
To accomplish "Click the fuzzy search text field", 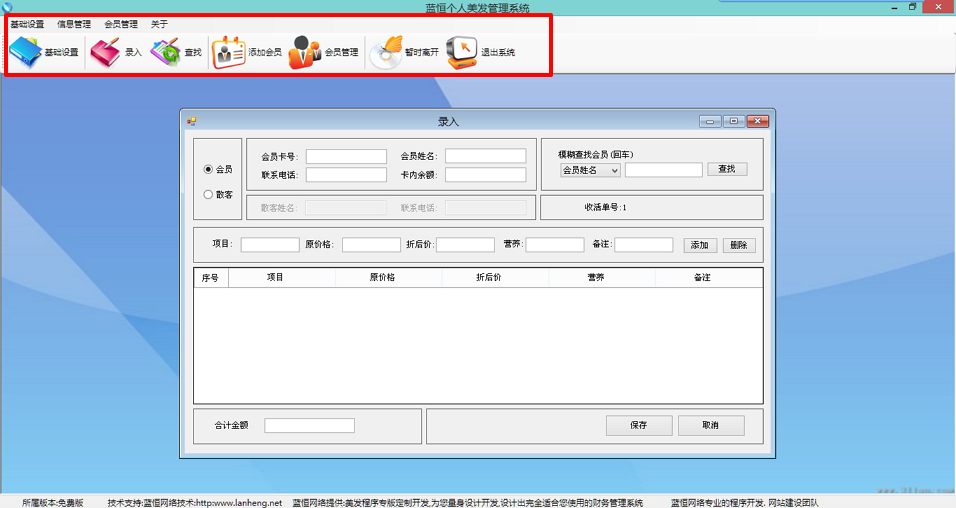I will [664, 170].
